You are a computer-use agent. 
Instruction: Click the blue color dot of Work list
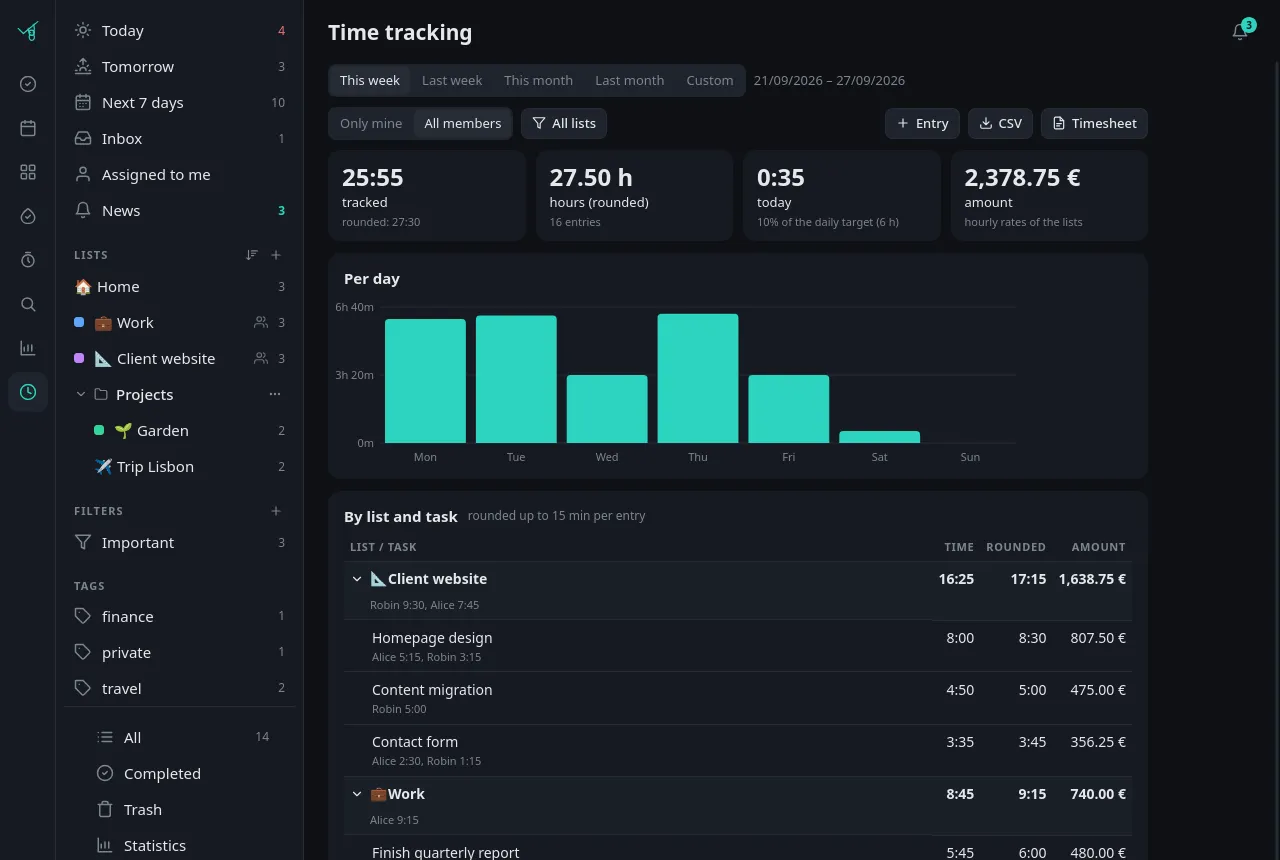pyautogui.click(x=79, y=323)
